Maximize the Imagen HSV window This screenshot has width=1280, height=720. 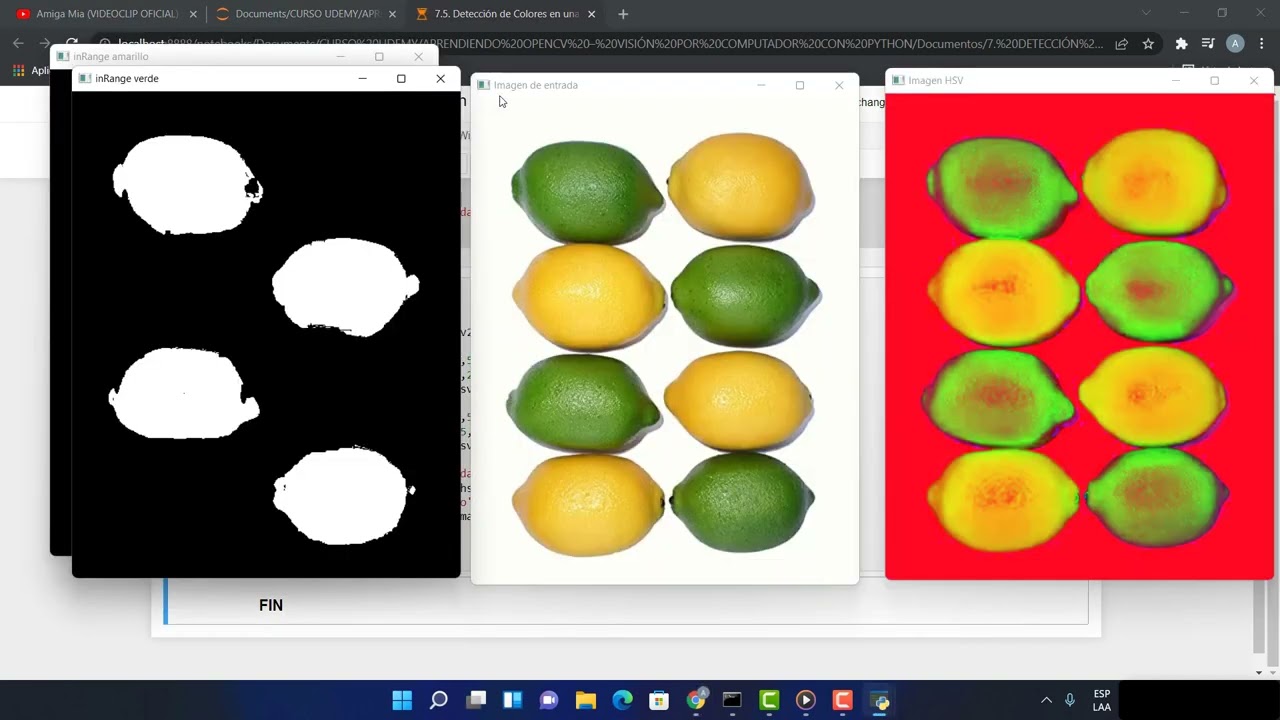click(1214, 80)
